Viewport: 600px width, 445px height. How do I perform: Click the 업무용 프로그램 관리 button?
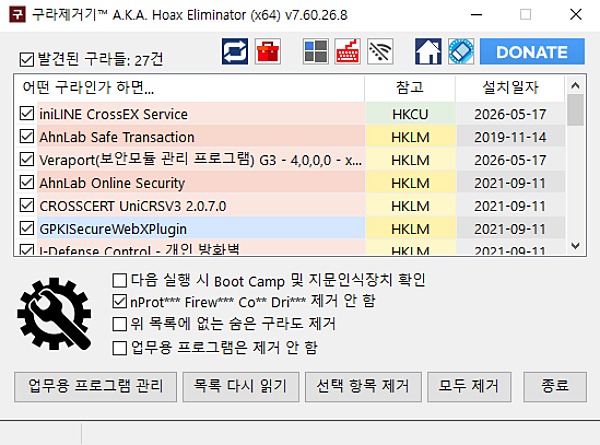pyautogui.click(x=96, y=386)
